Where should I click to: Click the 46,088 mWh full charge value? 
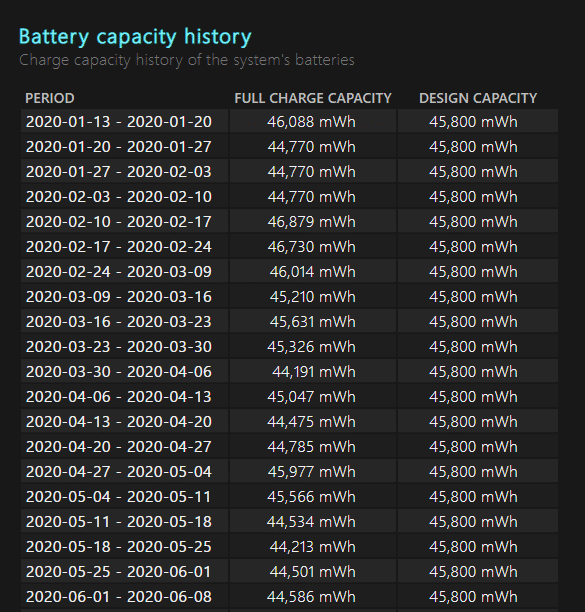click(x=311, y=122)
